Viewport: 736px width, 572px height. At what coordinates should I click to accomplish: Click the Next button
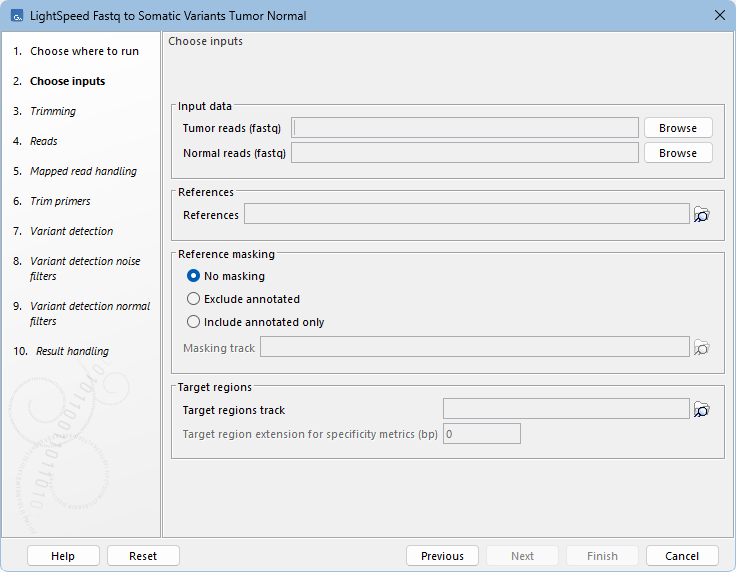coord(522,556)
